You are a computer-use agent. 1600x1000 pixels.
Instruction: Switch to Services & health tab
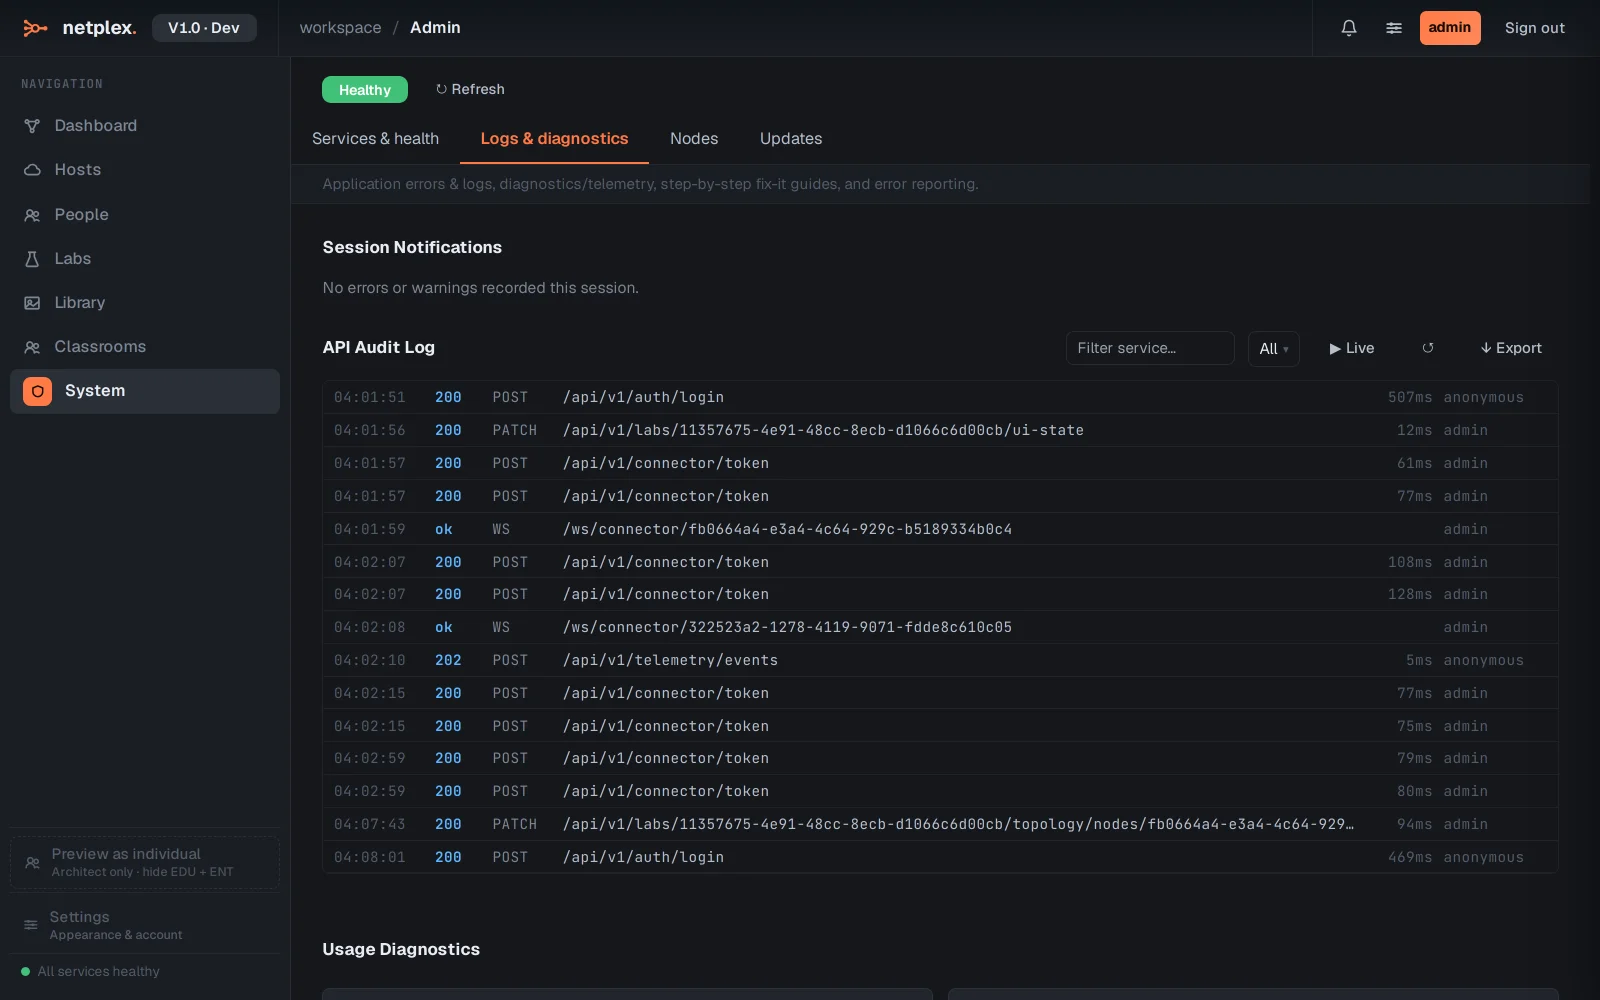375,139
